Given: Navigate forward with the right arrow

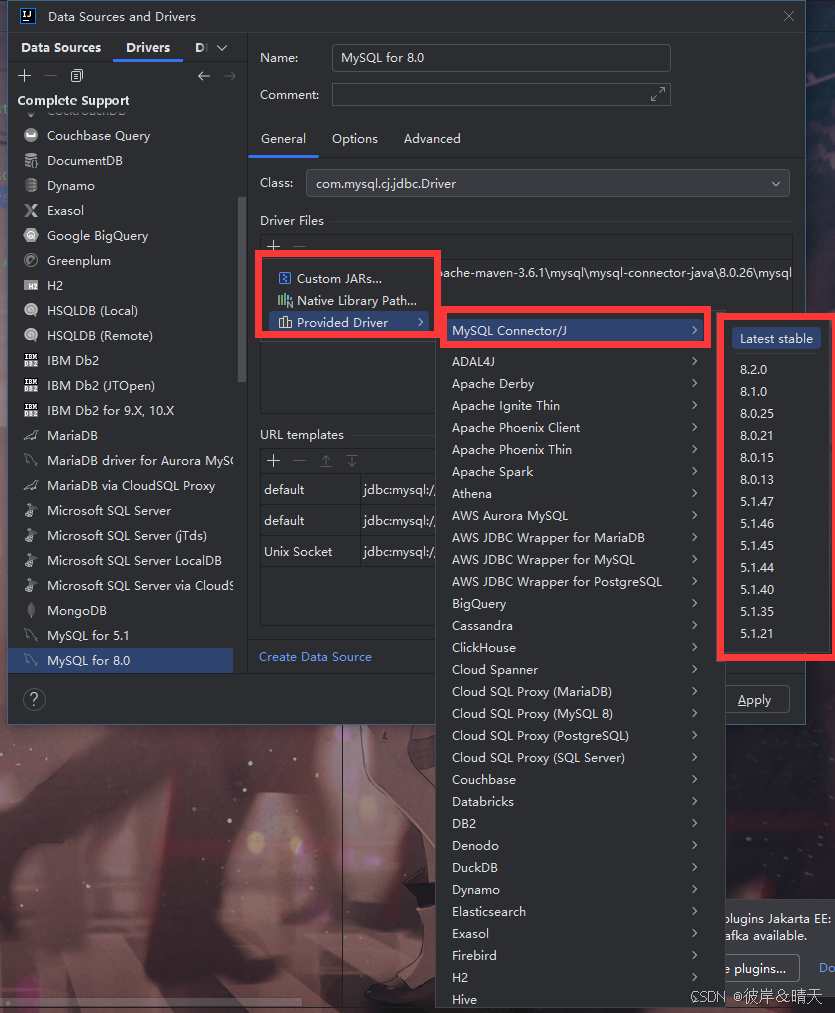Looking at the screenshot, I should coord(229,76).
